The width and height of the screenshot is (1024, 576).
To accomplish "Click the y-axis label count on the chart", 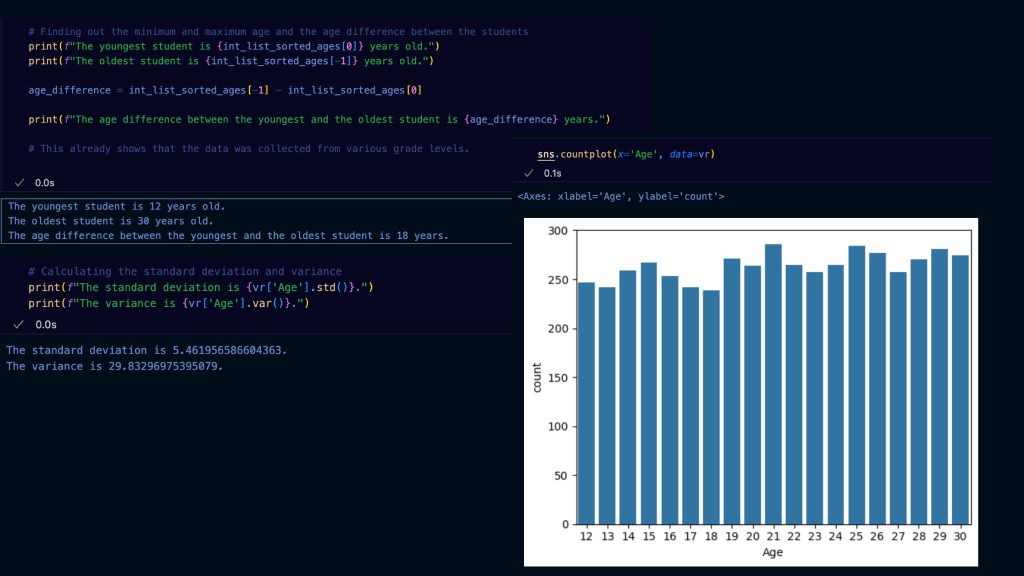I will tap(537, 377).
